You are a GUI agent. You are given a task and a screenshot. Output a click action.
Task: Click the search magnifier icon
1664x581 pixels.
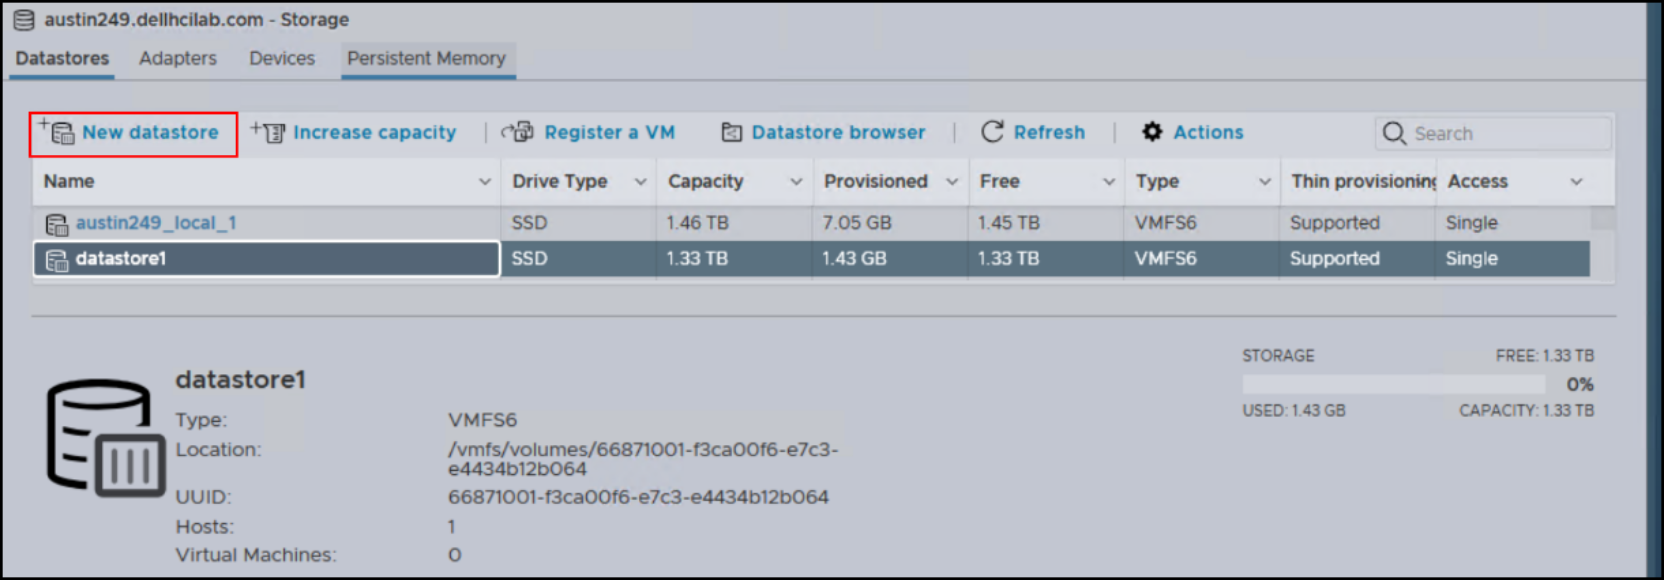pyautogui.click(x=1394, y=133)
